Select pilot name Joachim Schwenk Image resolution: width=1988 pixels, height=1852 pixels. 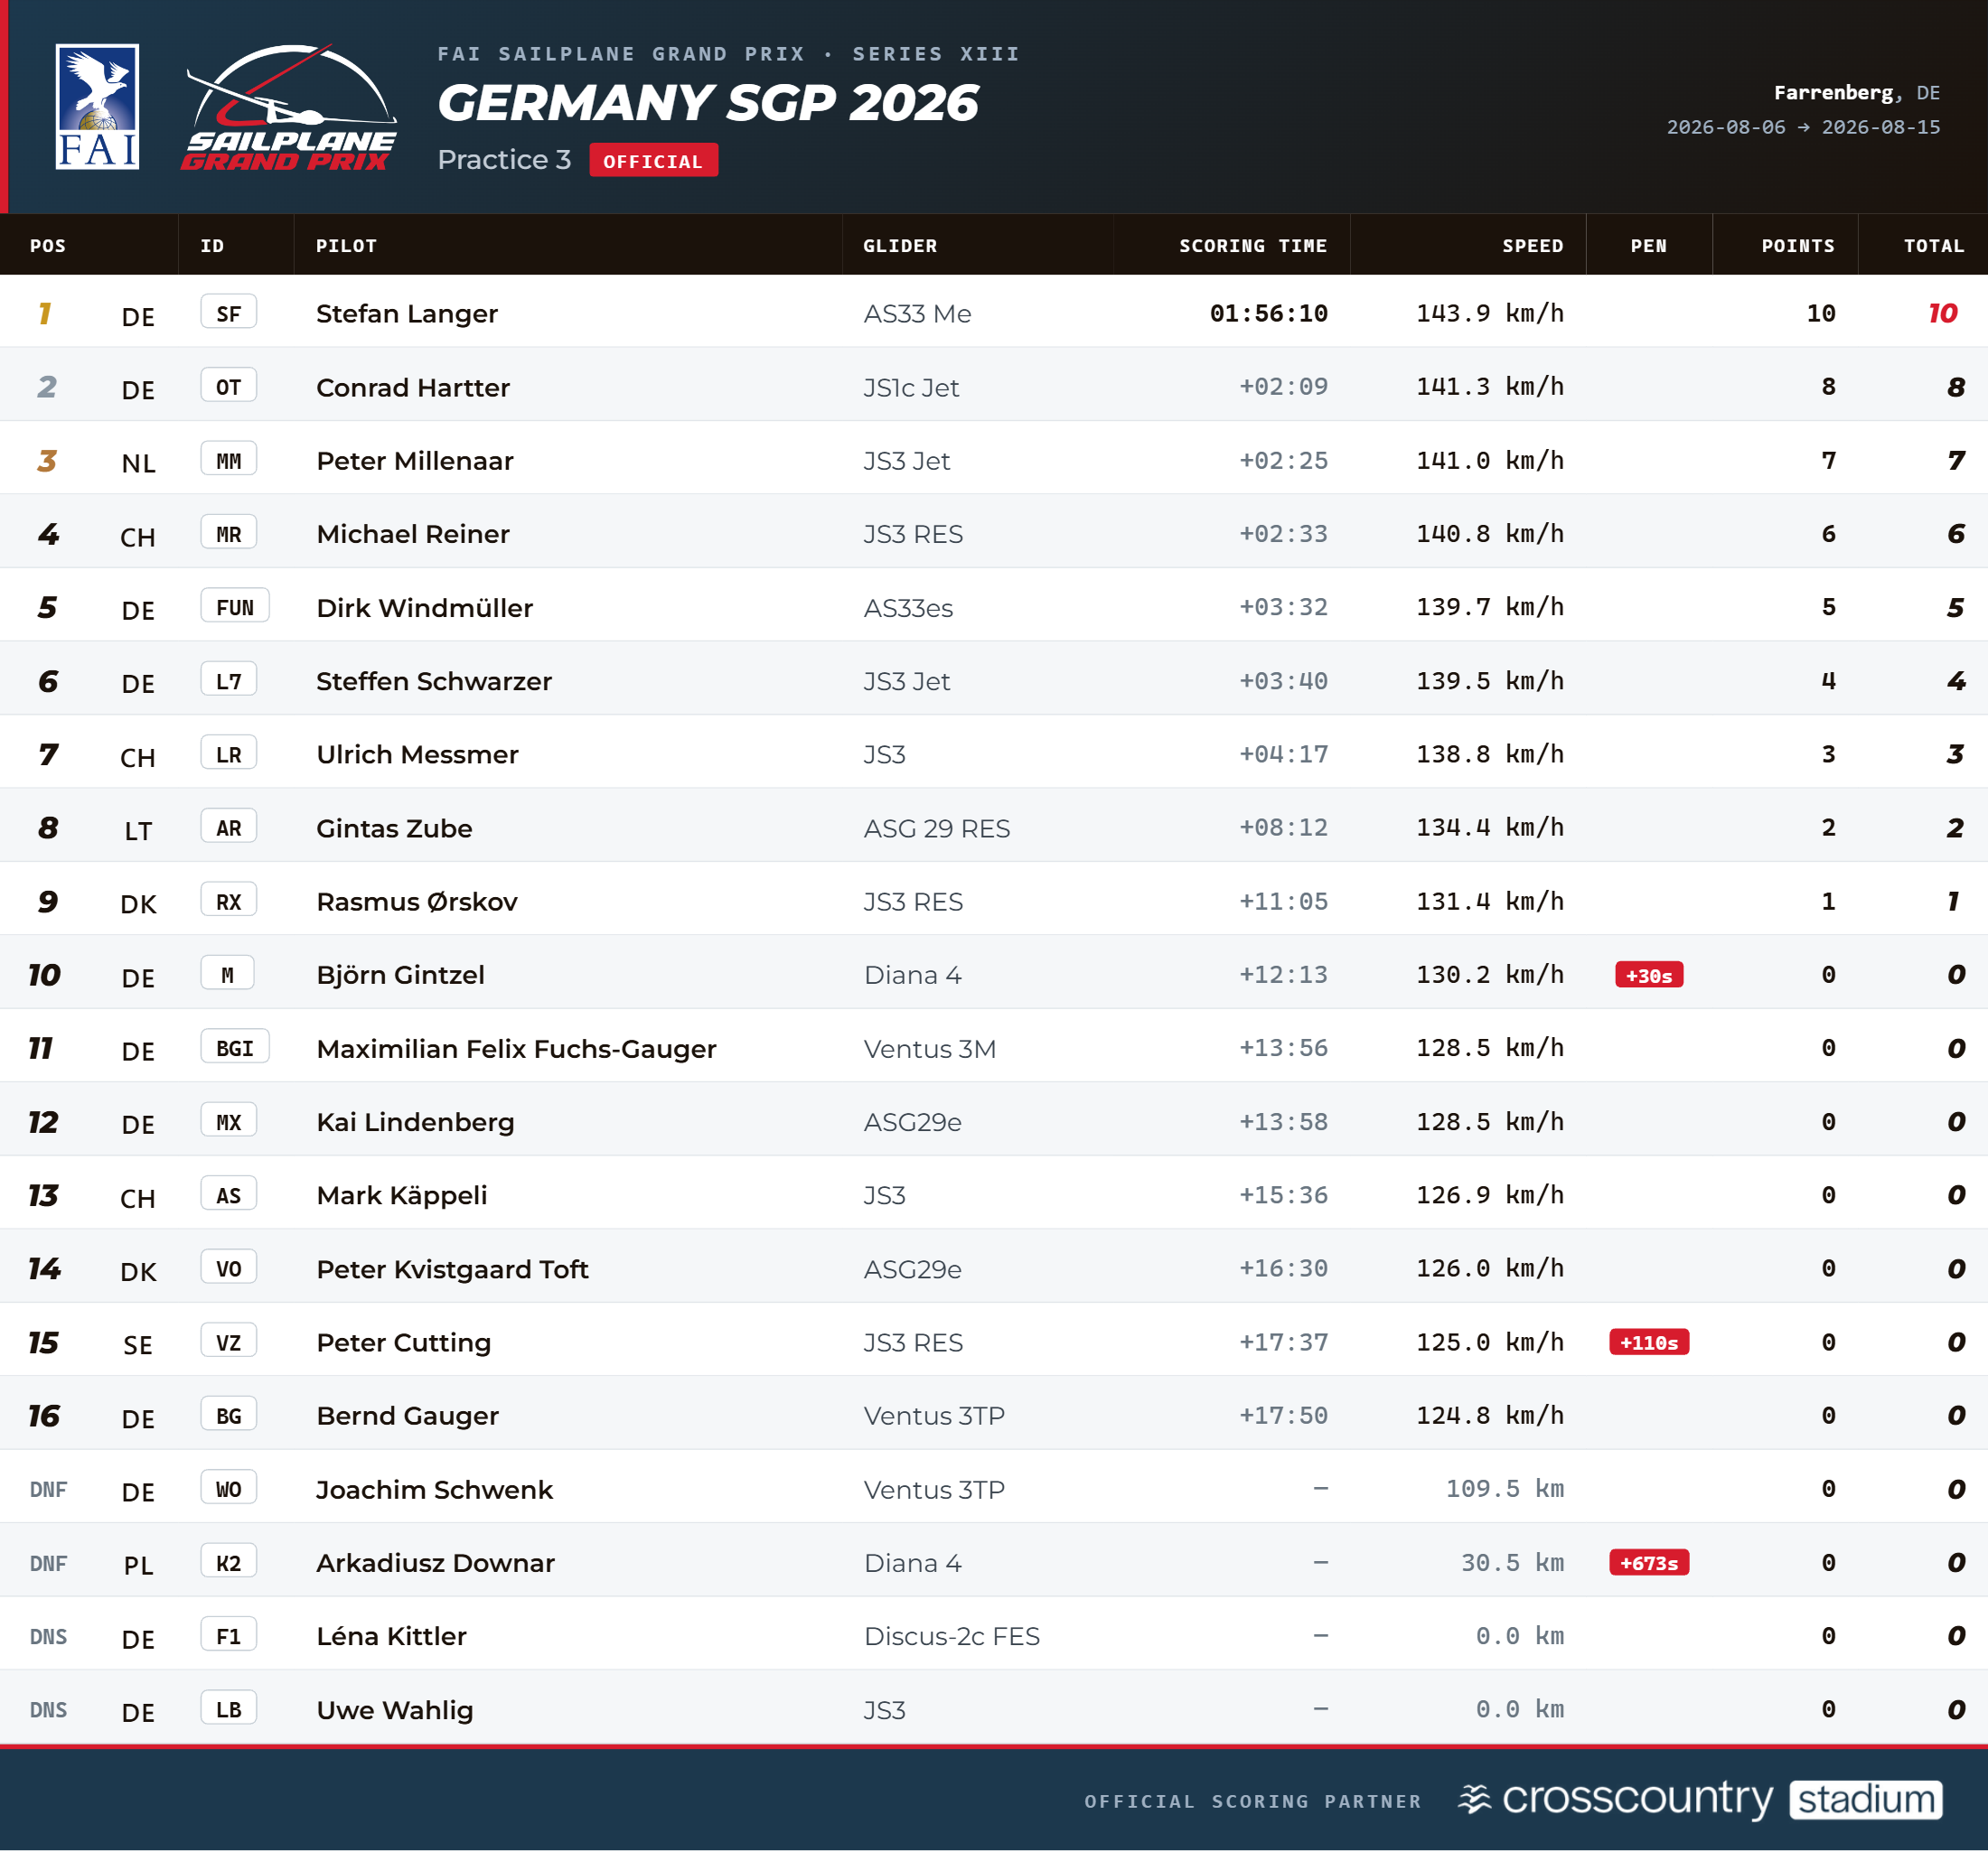pyautogui.click(x=434, y=1490)
